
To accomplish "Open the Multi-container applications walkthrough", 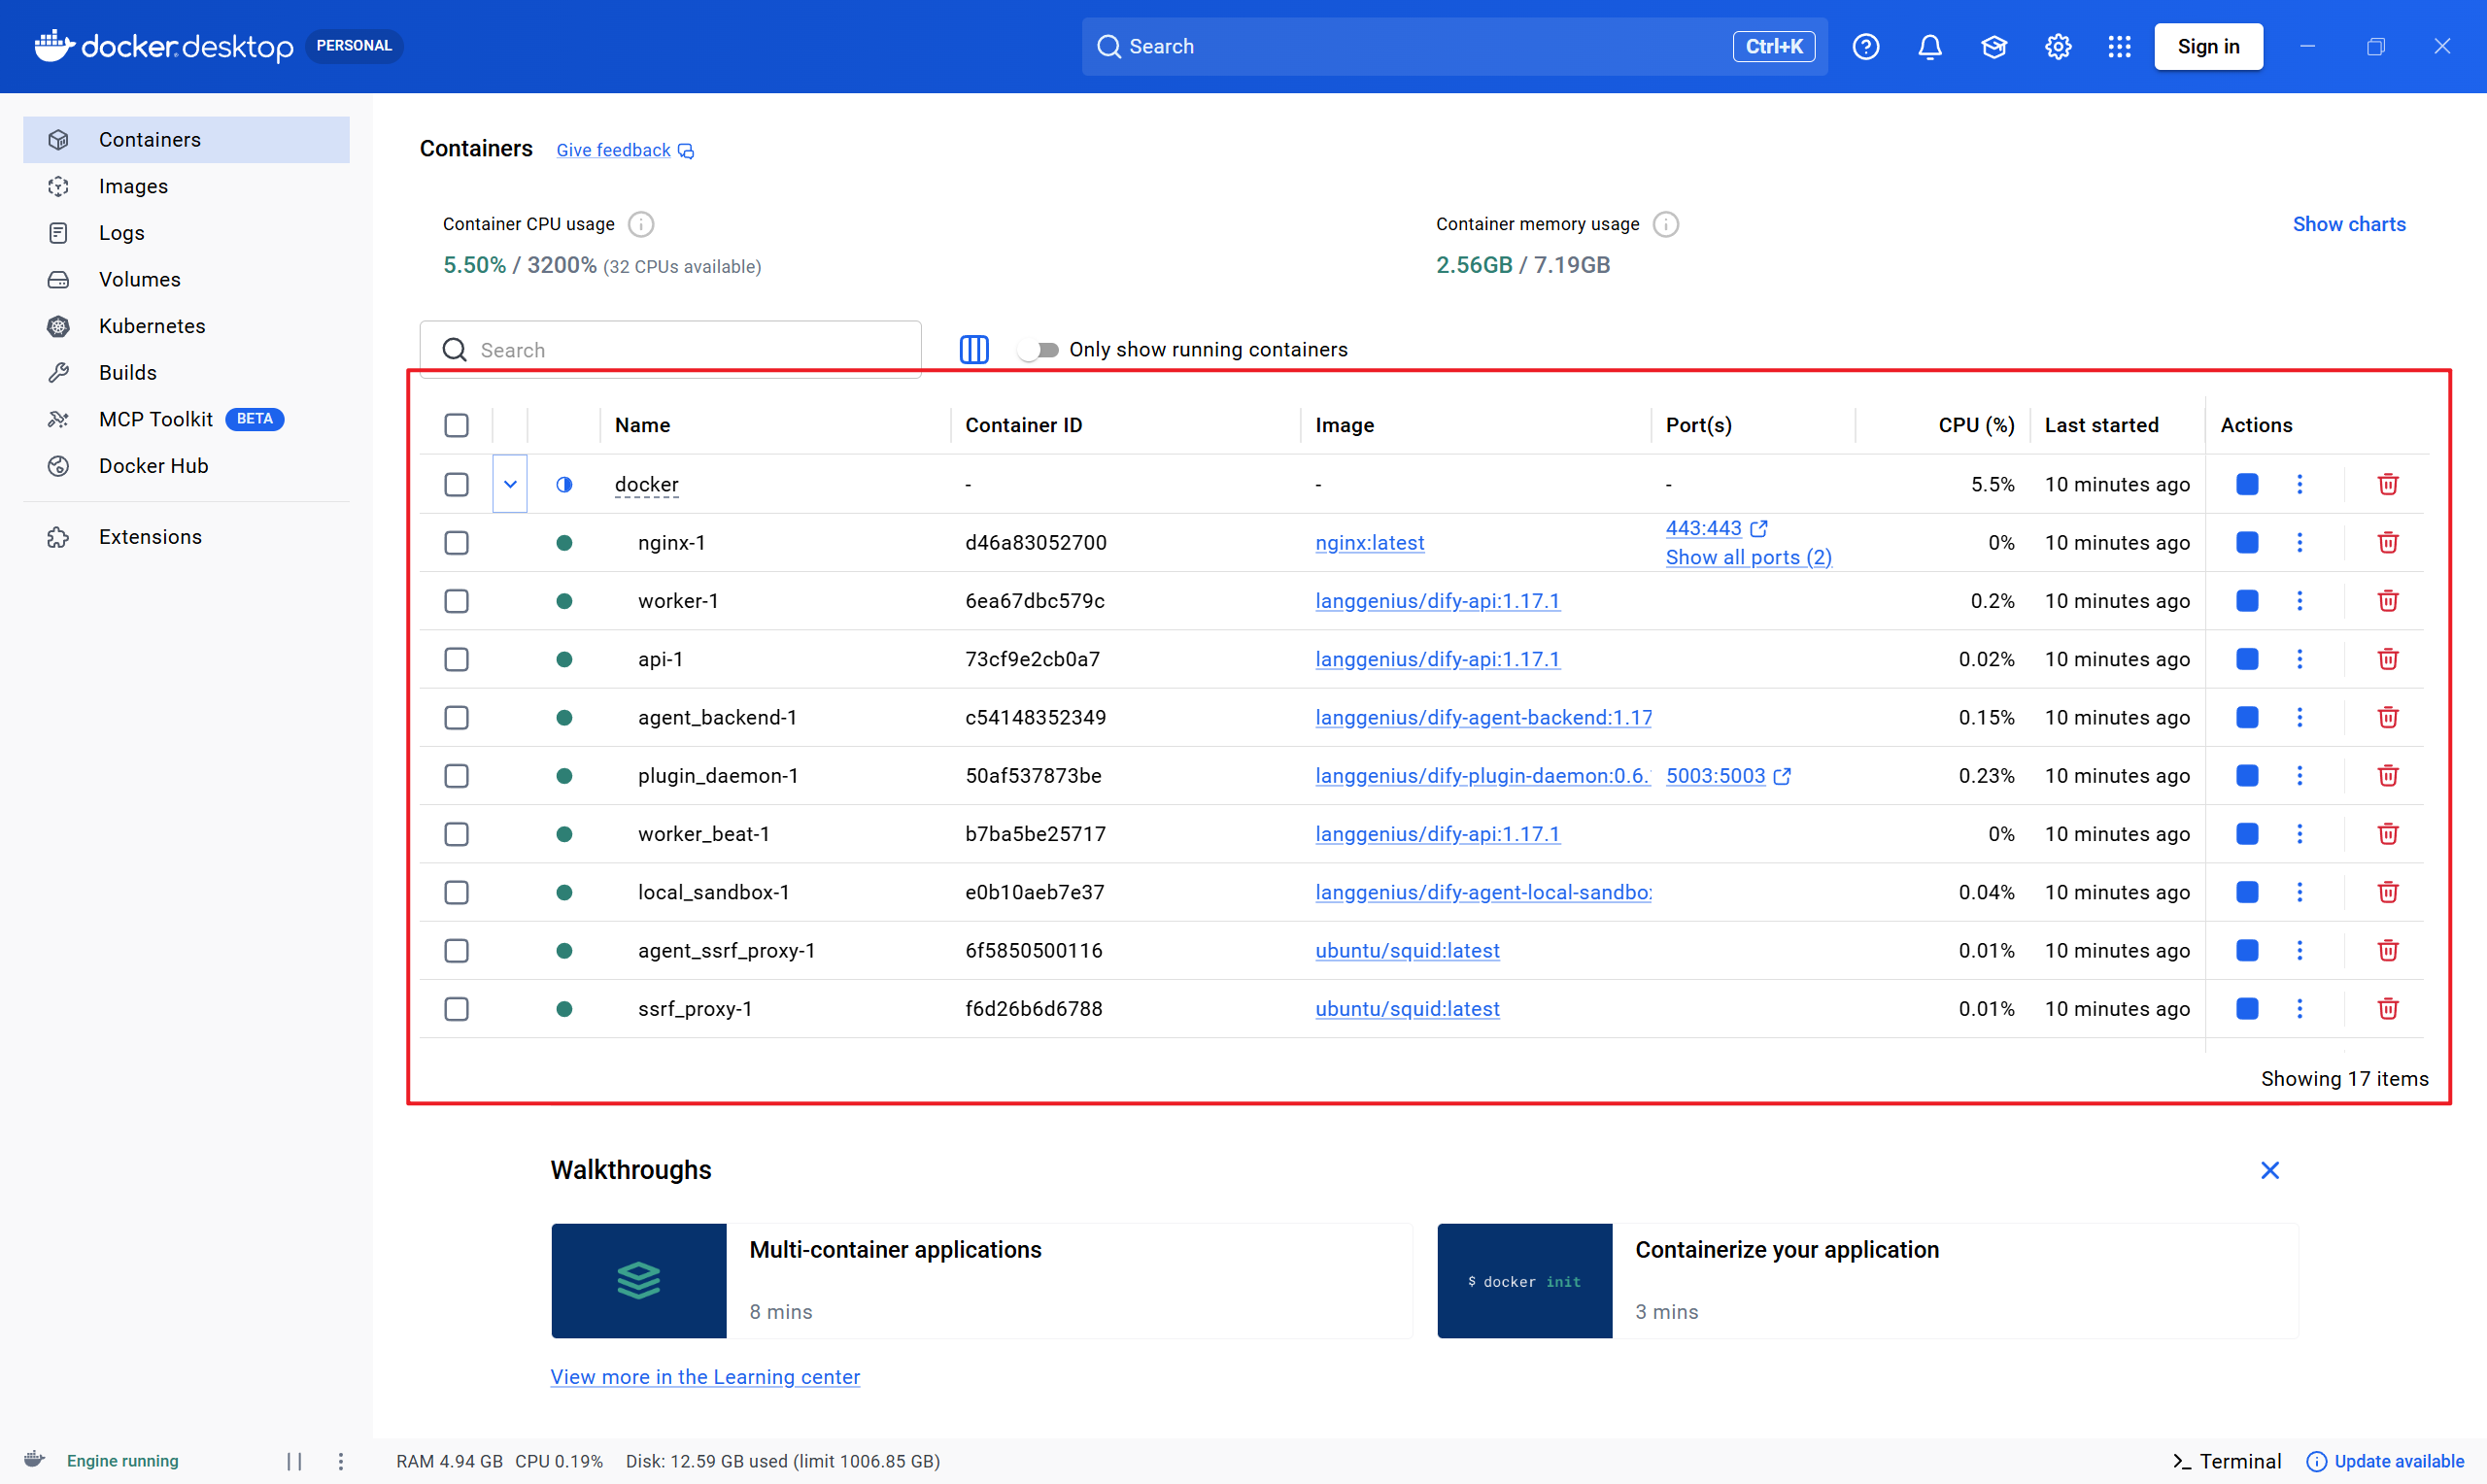I will [981, 1280].
